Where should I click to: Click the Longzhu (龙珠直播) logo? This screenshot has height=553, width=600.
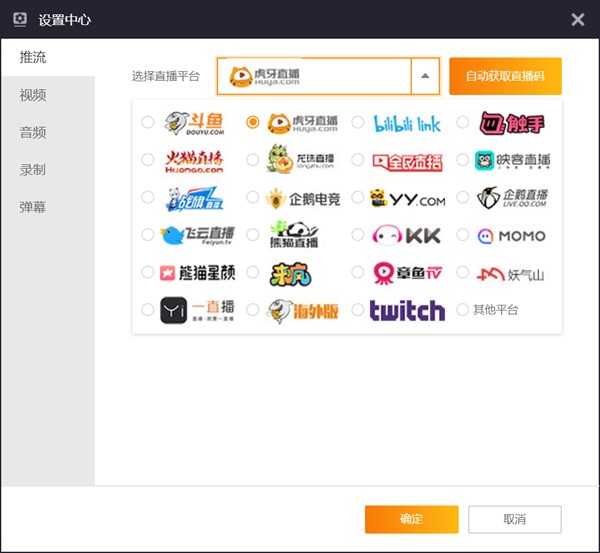tap(300, 159)
